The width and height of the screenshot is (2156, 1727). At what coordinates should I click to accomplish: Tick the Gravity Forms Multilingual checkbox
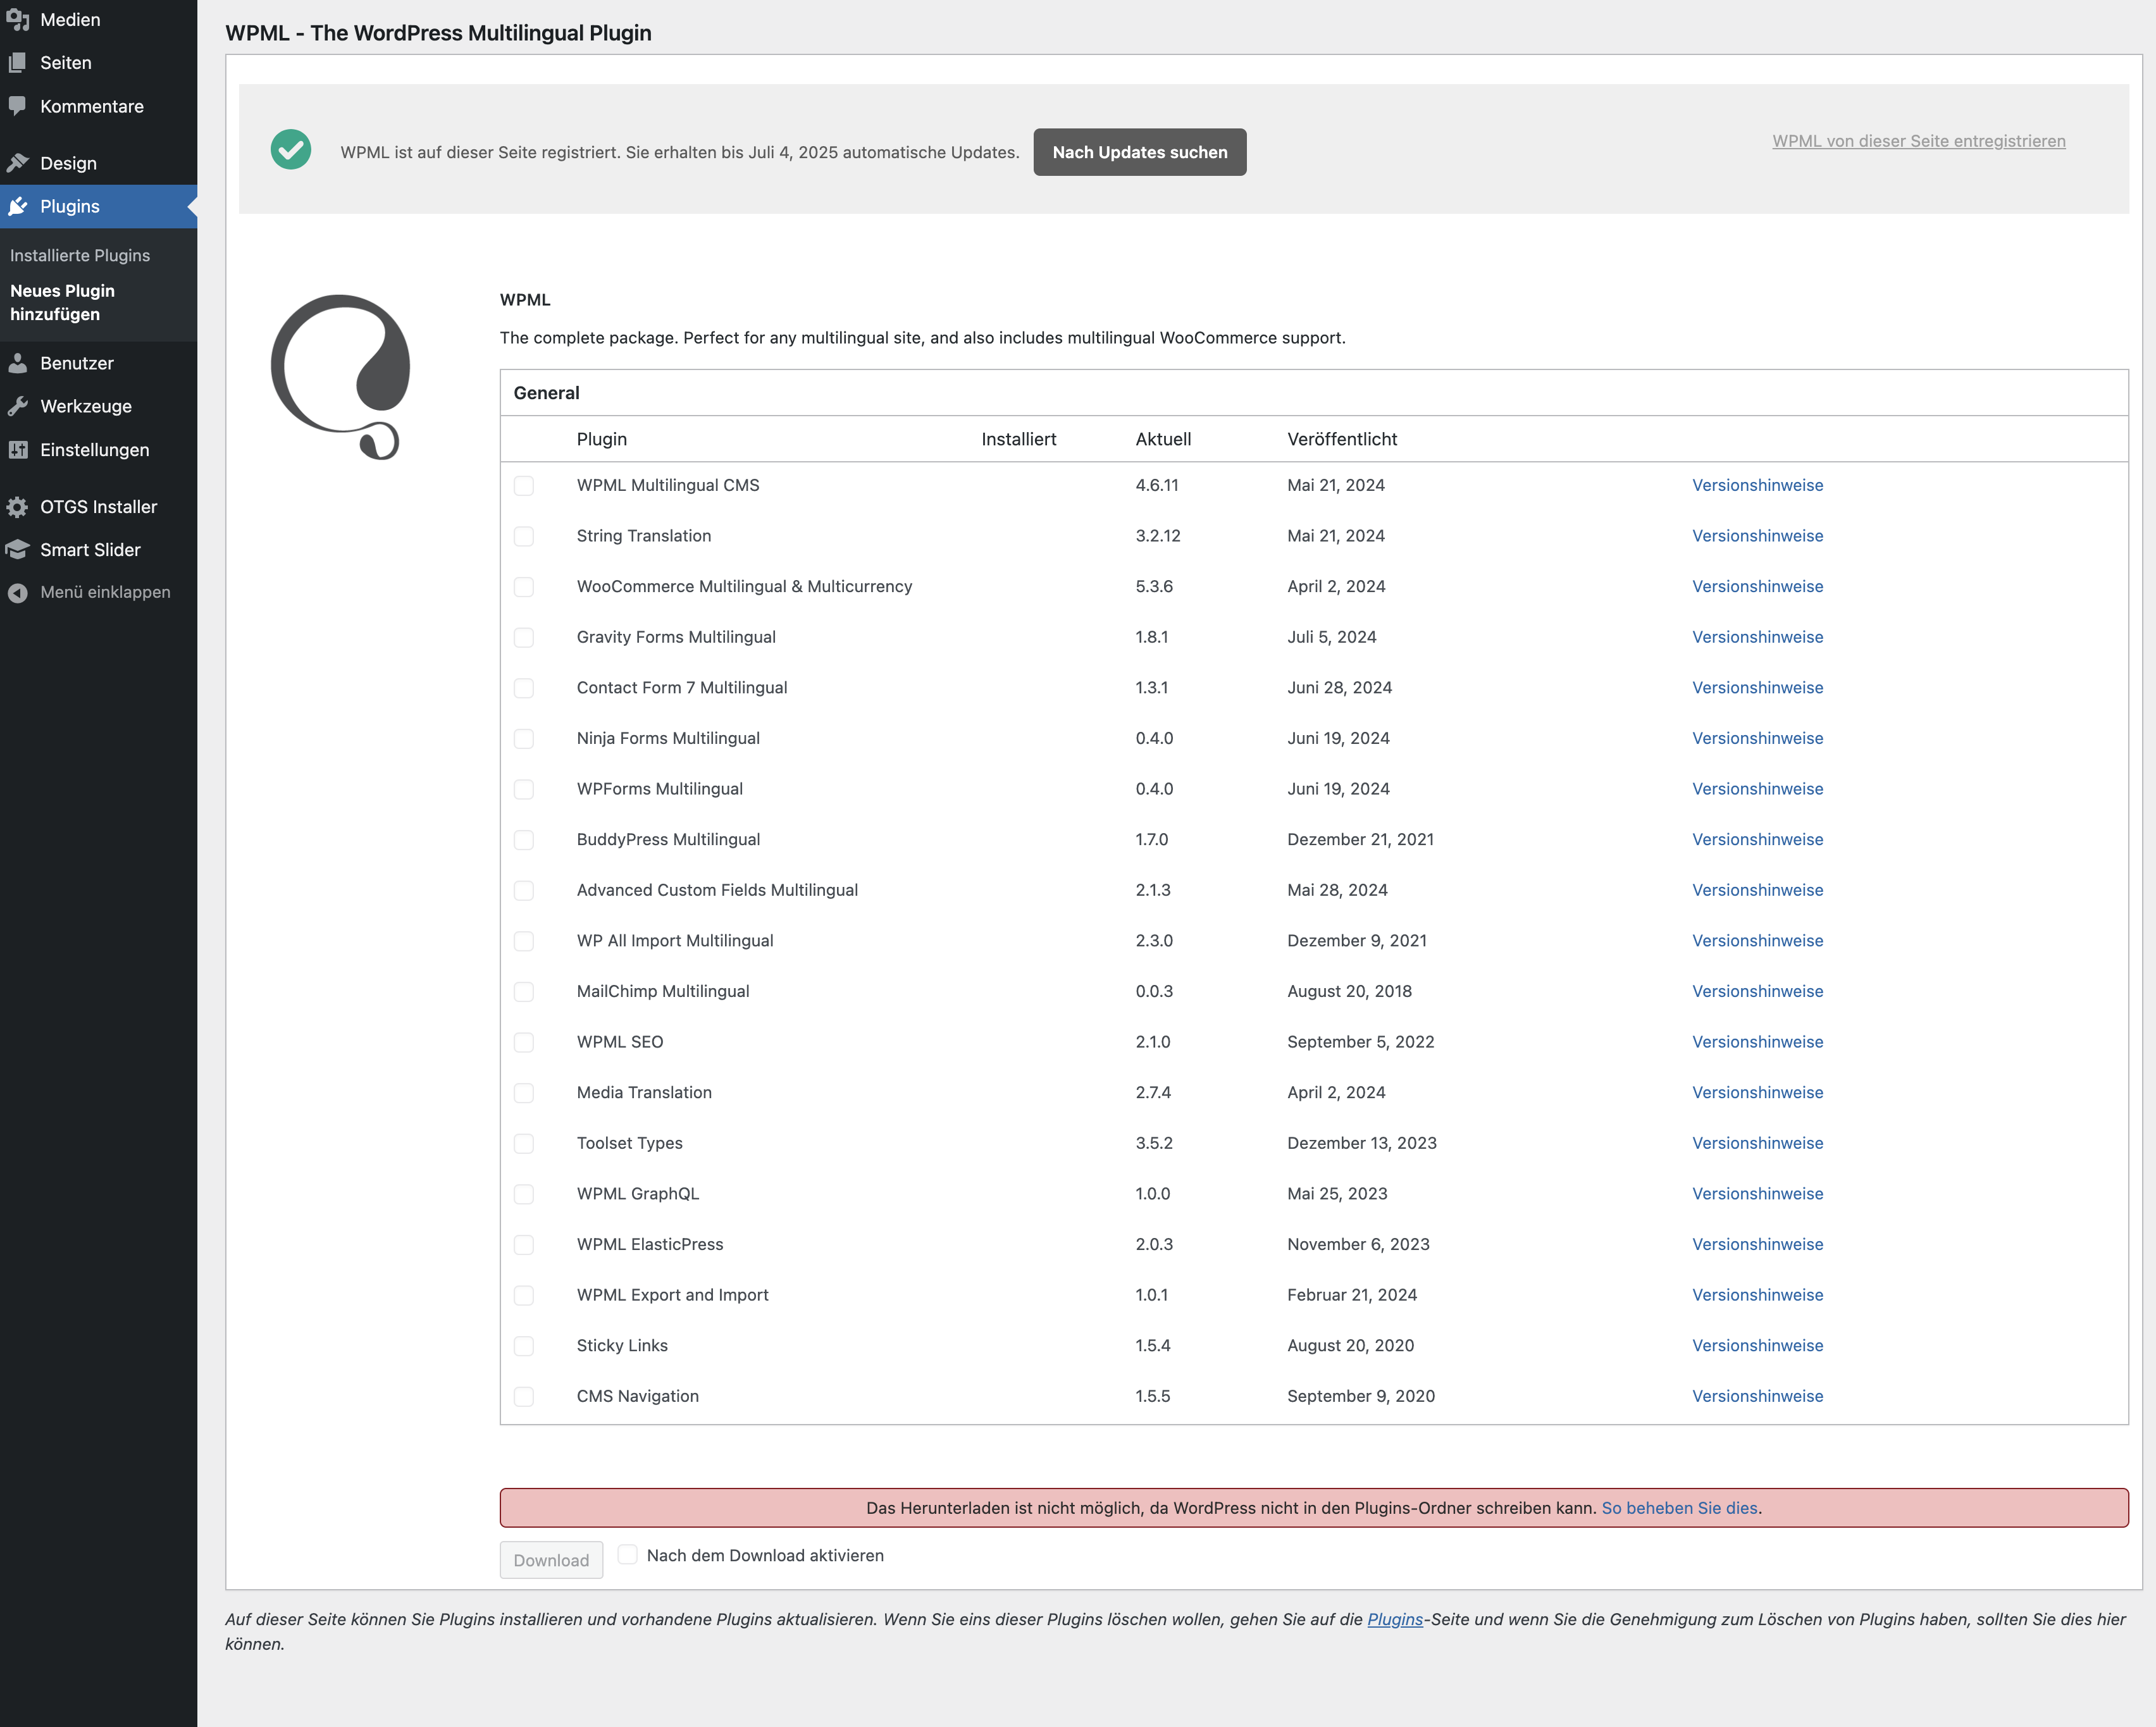pyautogui.click(x=524, y=638)
